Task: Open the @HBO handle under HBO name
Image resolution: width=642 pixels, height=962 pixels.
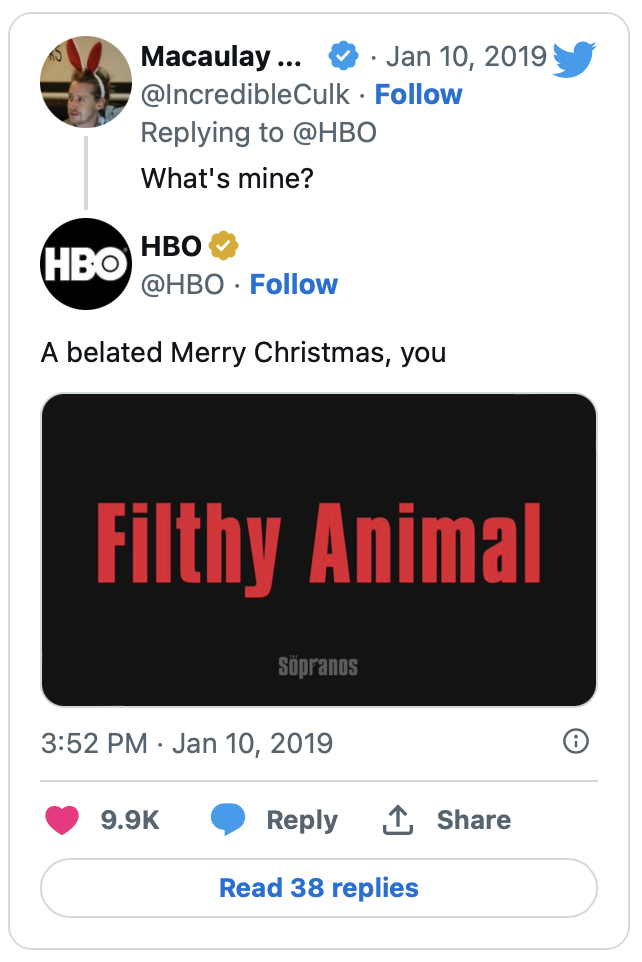Action: click(x=183, y=285)
